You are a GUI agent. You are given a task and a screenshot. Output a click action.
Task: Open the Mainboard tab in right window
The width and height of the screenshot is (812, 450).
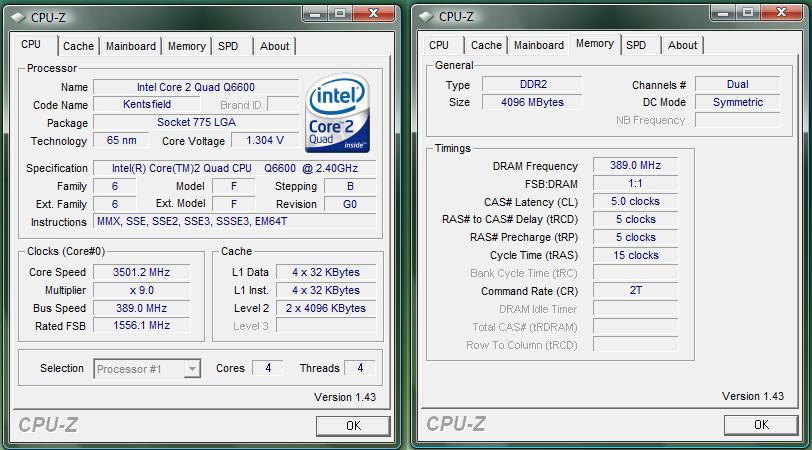pyautogui.click(x=539, y=45)
